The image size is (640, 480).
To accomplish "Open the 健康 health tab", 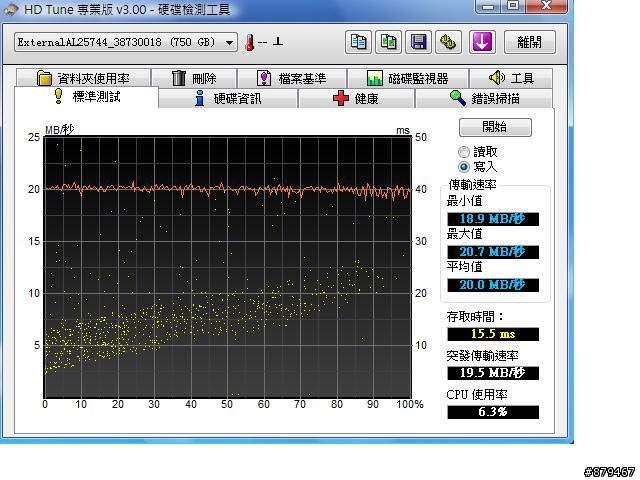I will (x=355, y=98).
